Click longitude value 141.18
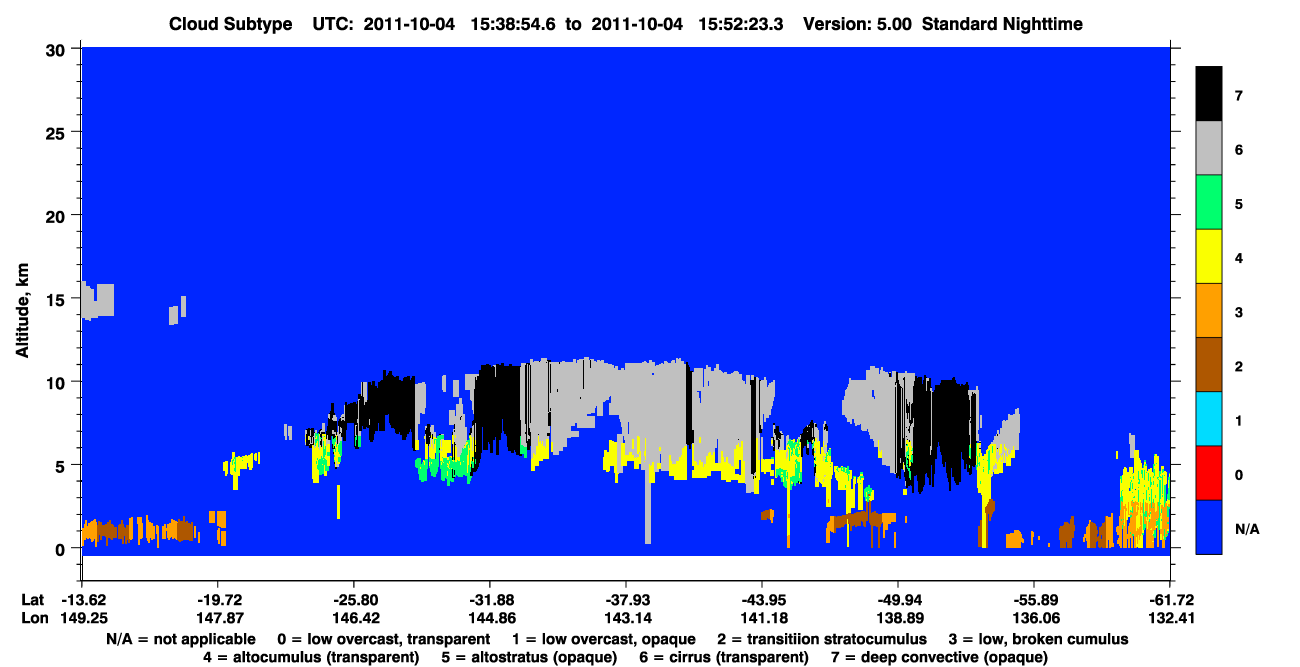The width and height of the screenshot is (1300, 667). [762, 619]
